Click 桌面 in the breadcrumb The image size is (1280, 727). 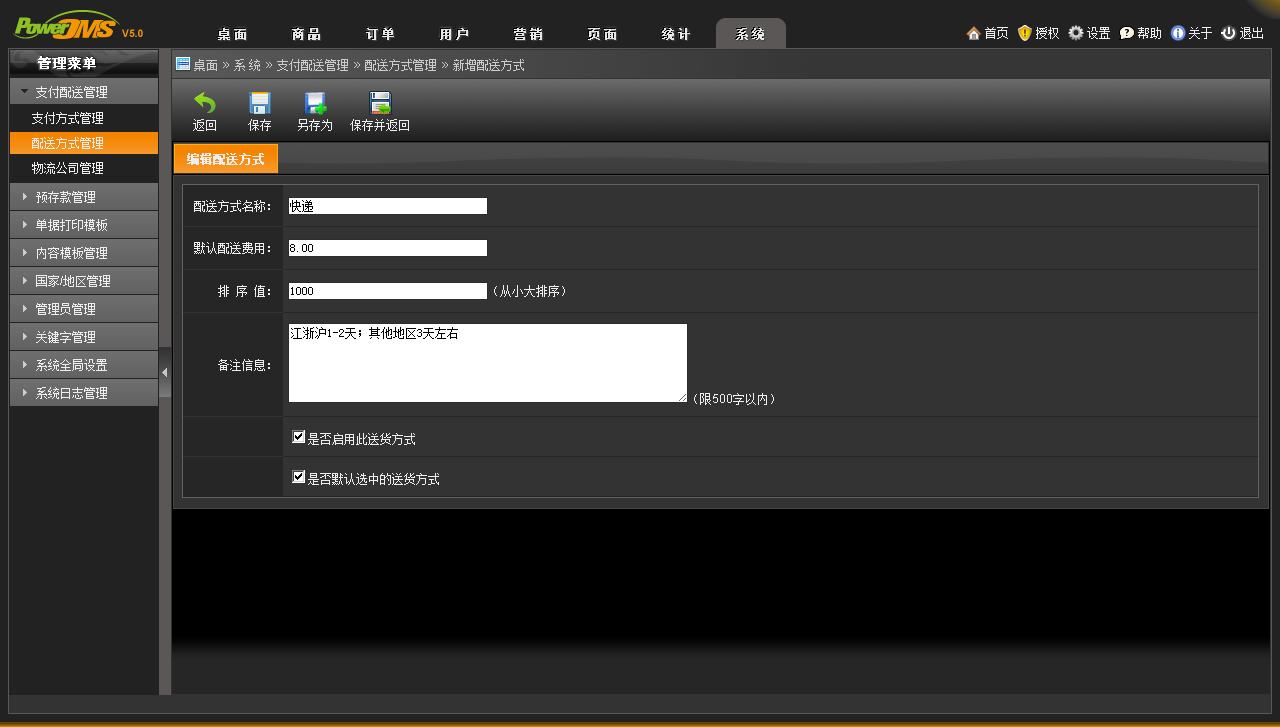(x=206, y=65)
